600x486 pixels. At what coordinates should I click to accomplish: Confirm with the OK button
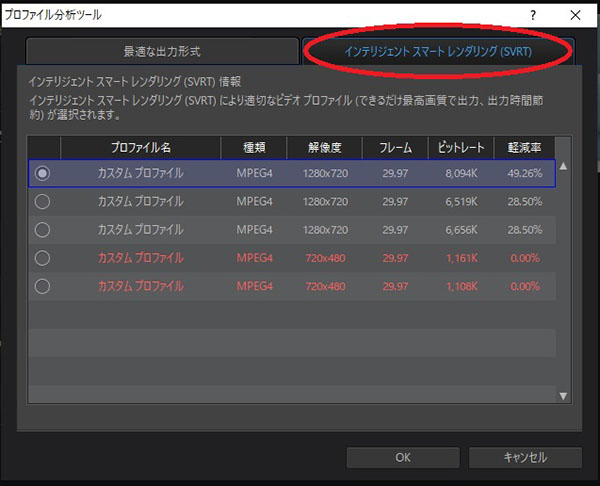tap(403, 458)
